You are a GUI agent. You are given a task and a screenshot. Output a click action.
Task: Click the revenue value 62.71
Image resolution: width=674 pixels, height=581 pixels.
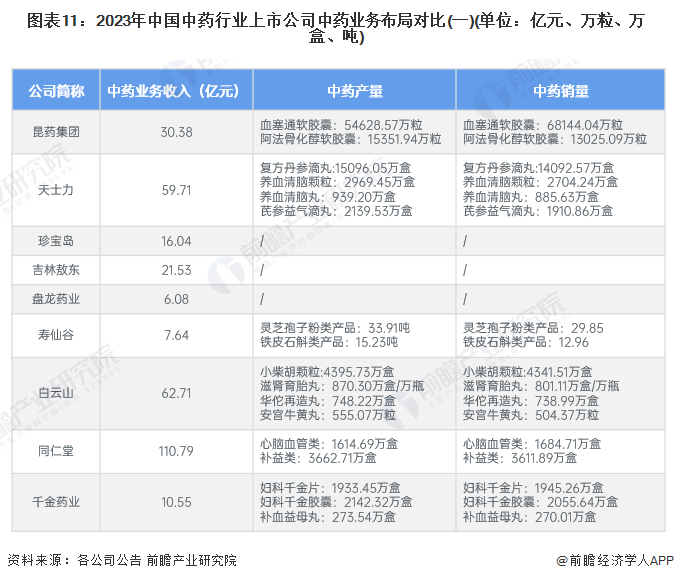pyautogui.click(x=176, y=393)
